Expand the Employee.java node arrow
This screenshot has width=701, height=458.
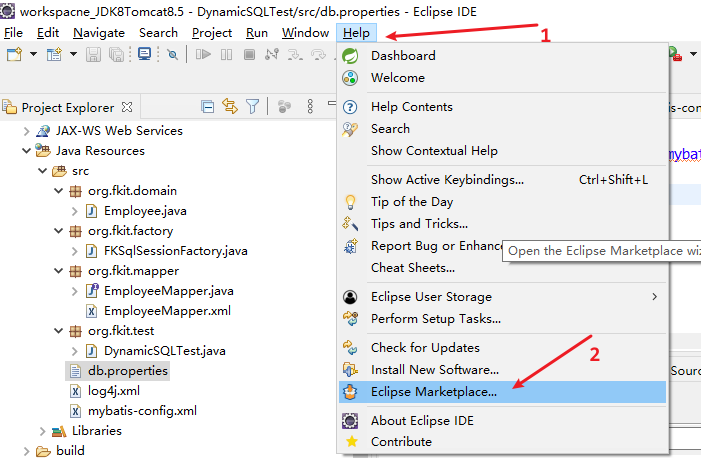[x=75, y=211]
